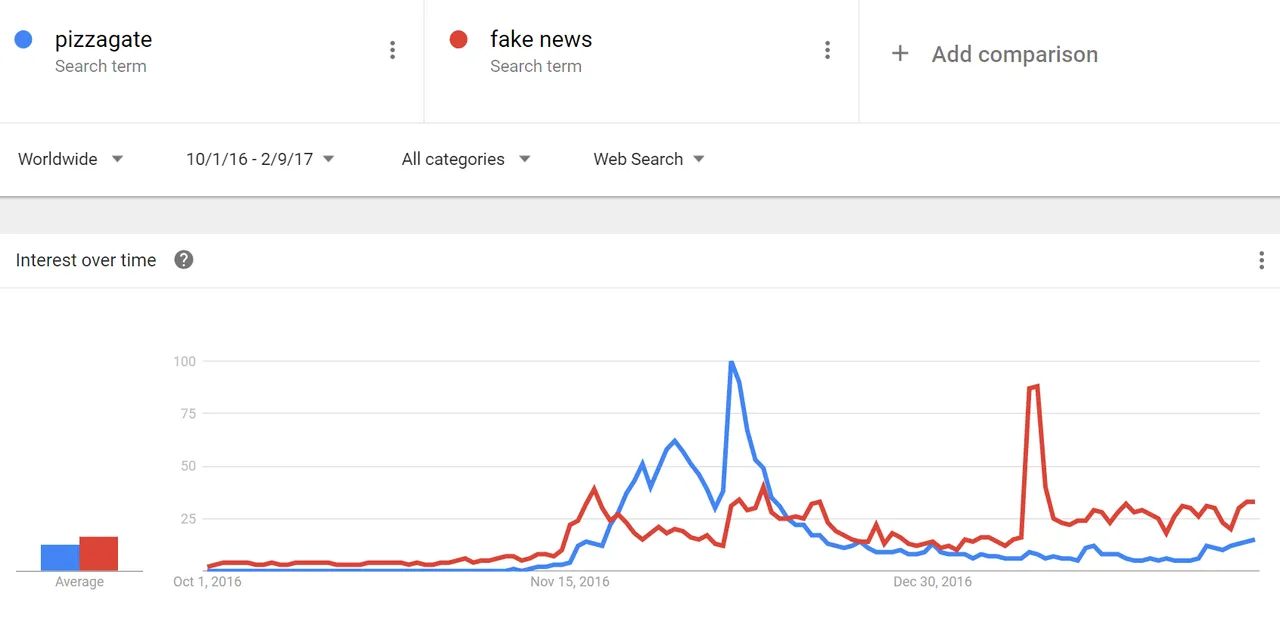This screenshot has width=1280, height=631.
Task: Click the red fake news color dot
Action: coord(458,40)
